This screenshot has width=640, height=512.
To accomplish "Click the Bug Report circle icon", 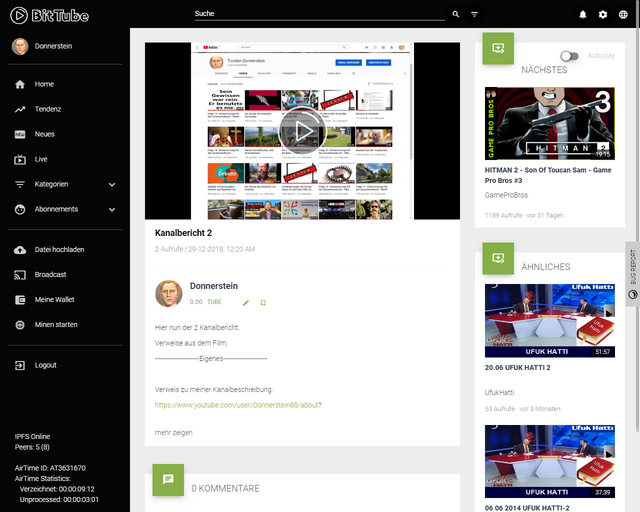I will 633,294.
